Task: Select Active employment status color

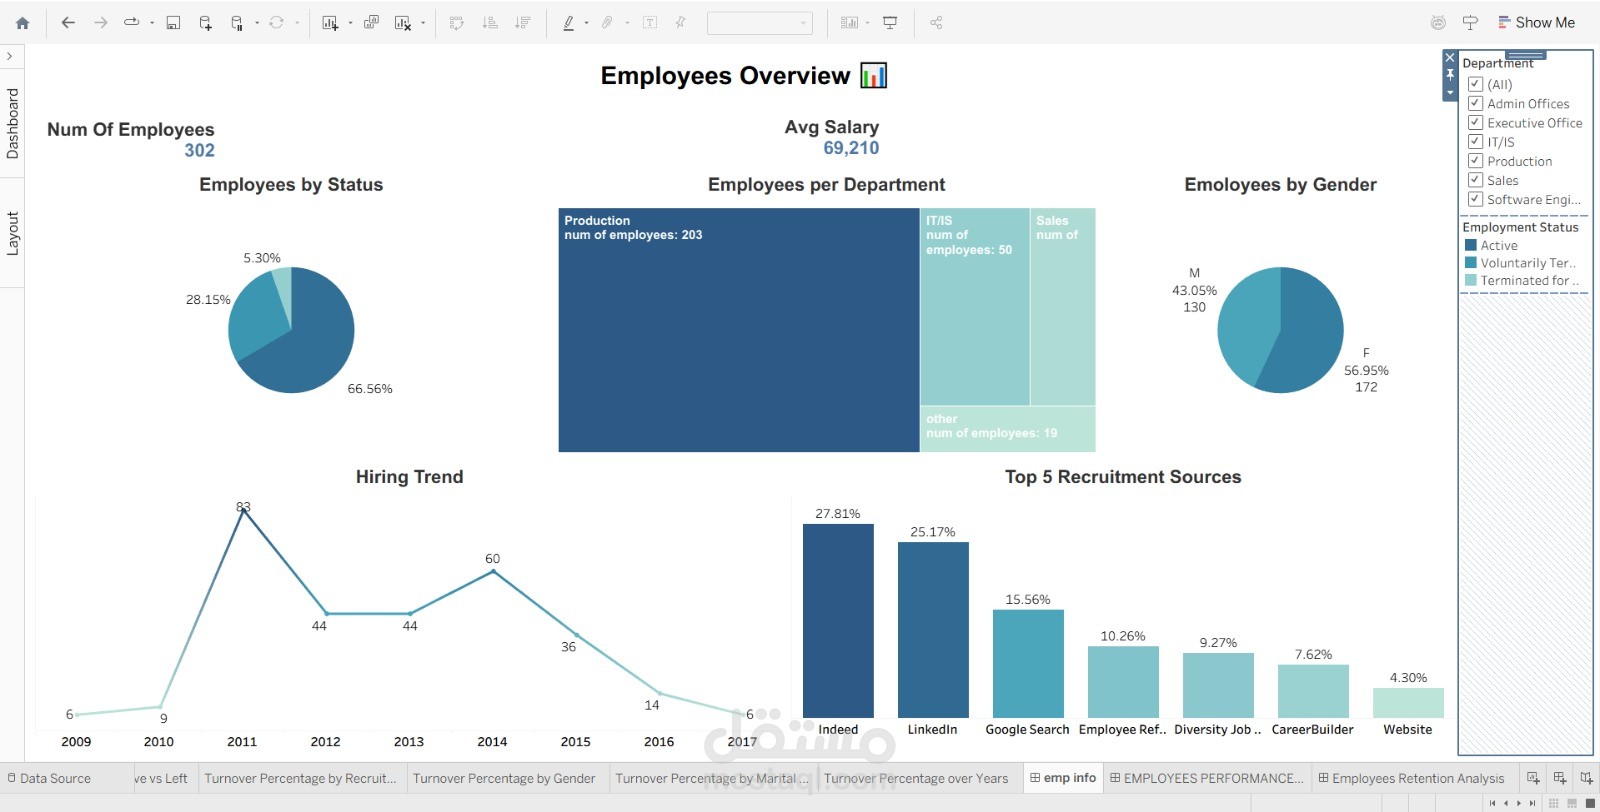Action: click(x=1471, y=245)
